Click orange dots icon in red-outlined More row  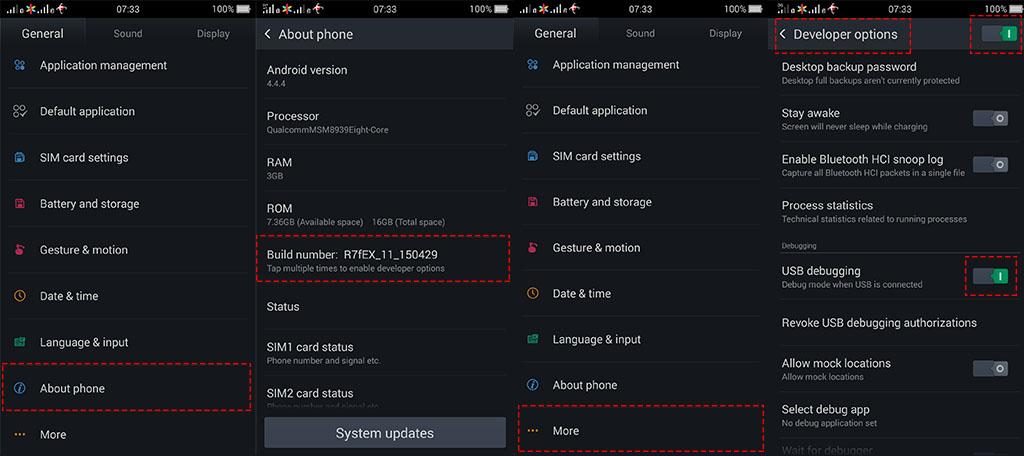click(533, 431)
